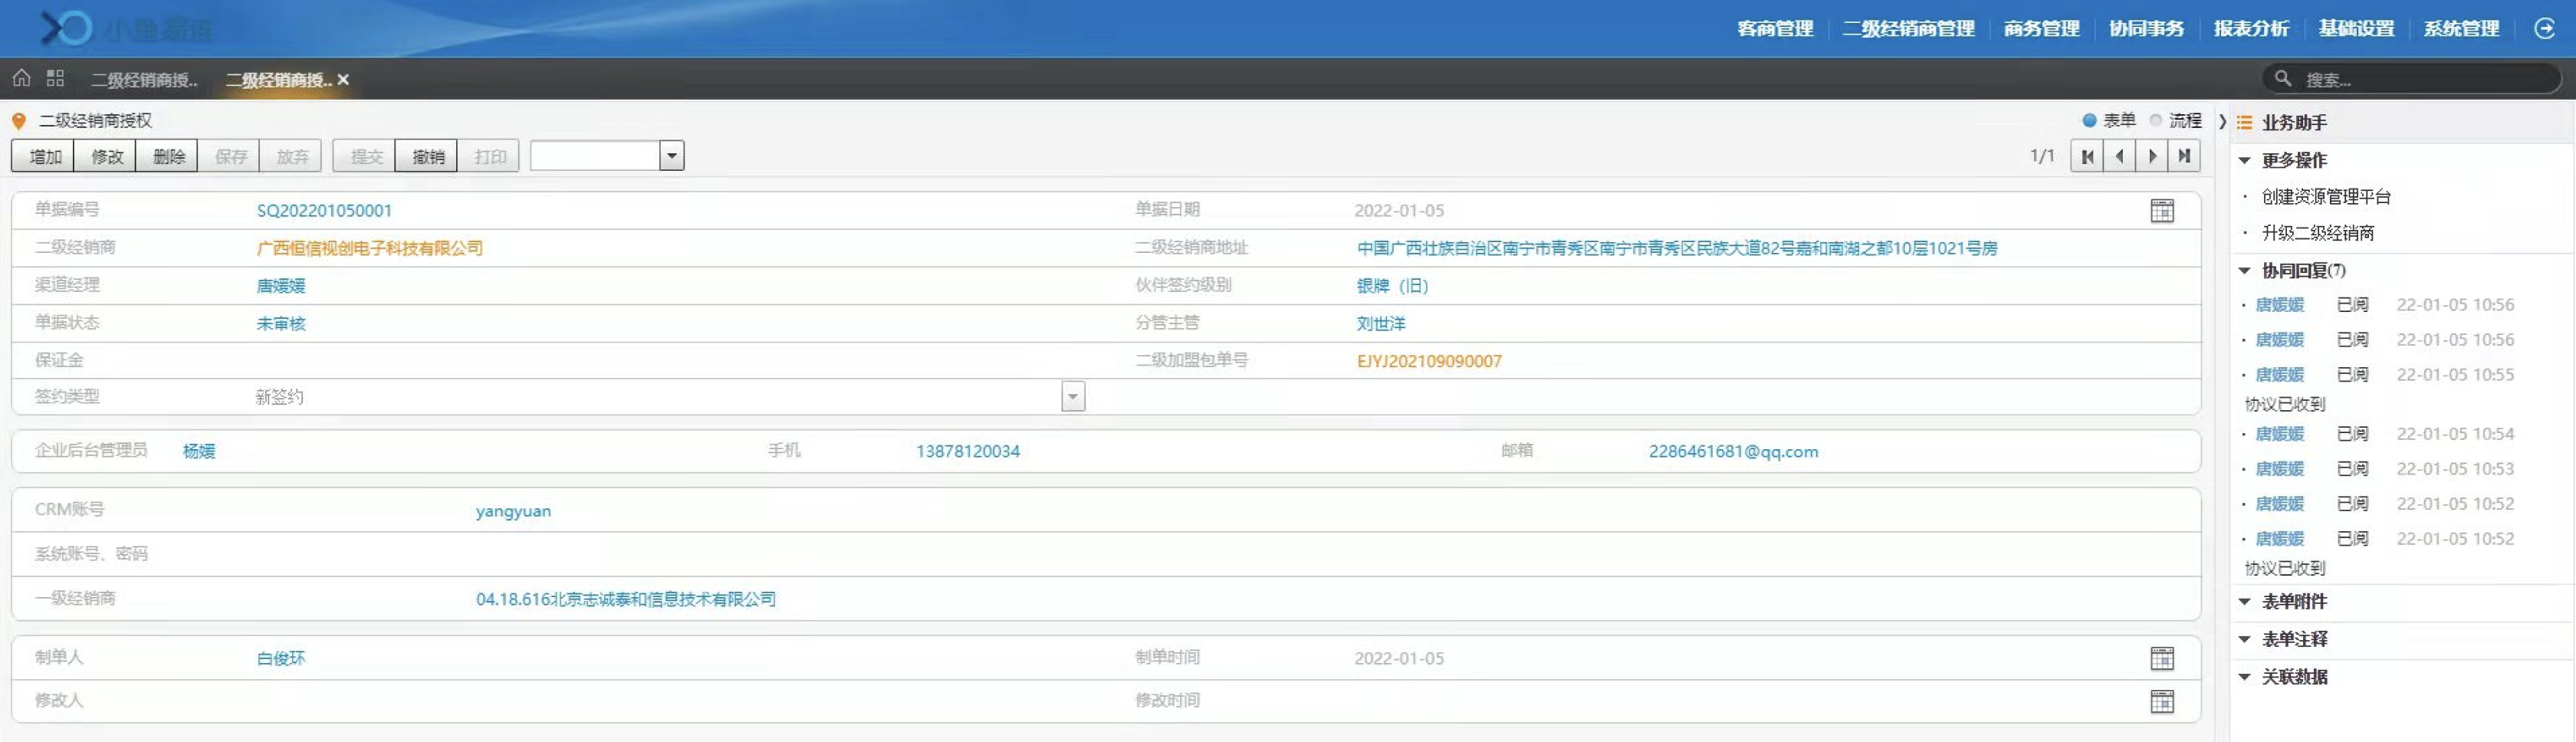Open the 唐媛媛 reply from 22-01-05 10:54

pos(2279,434)
